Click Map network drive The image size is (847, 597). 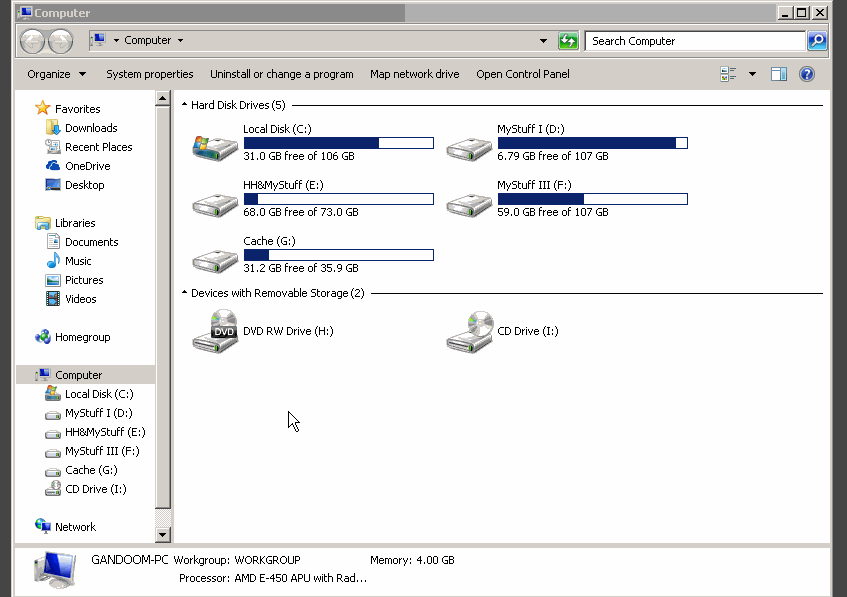tap(414, 74)
